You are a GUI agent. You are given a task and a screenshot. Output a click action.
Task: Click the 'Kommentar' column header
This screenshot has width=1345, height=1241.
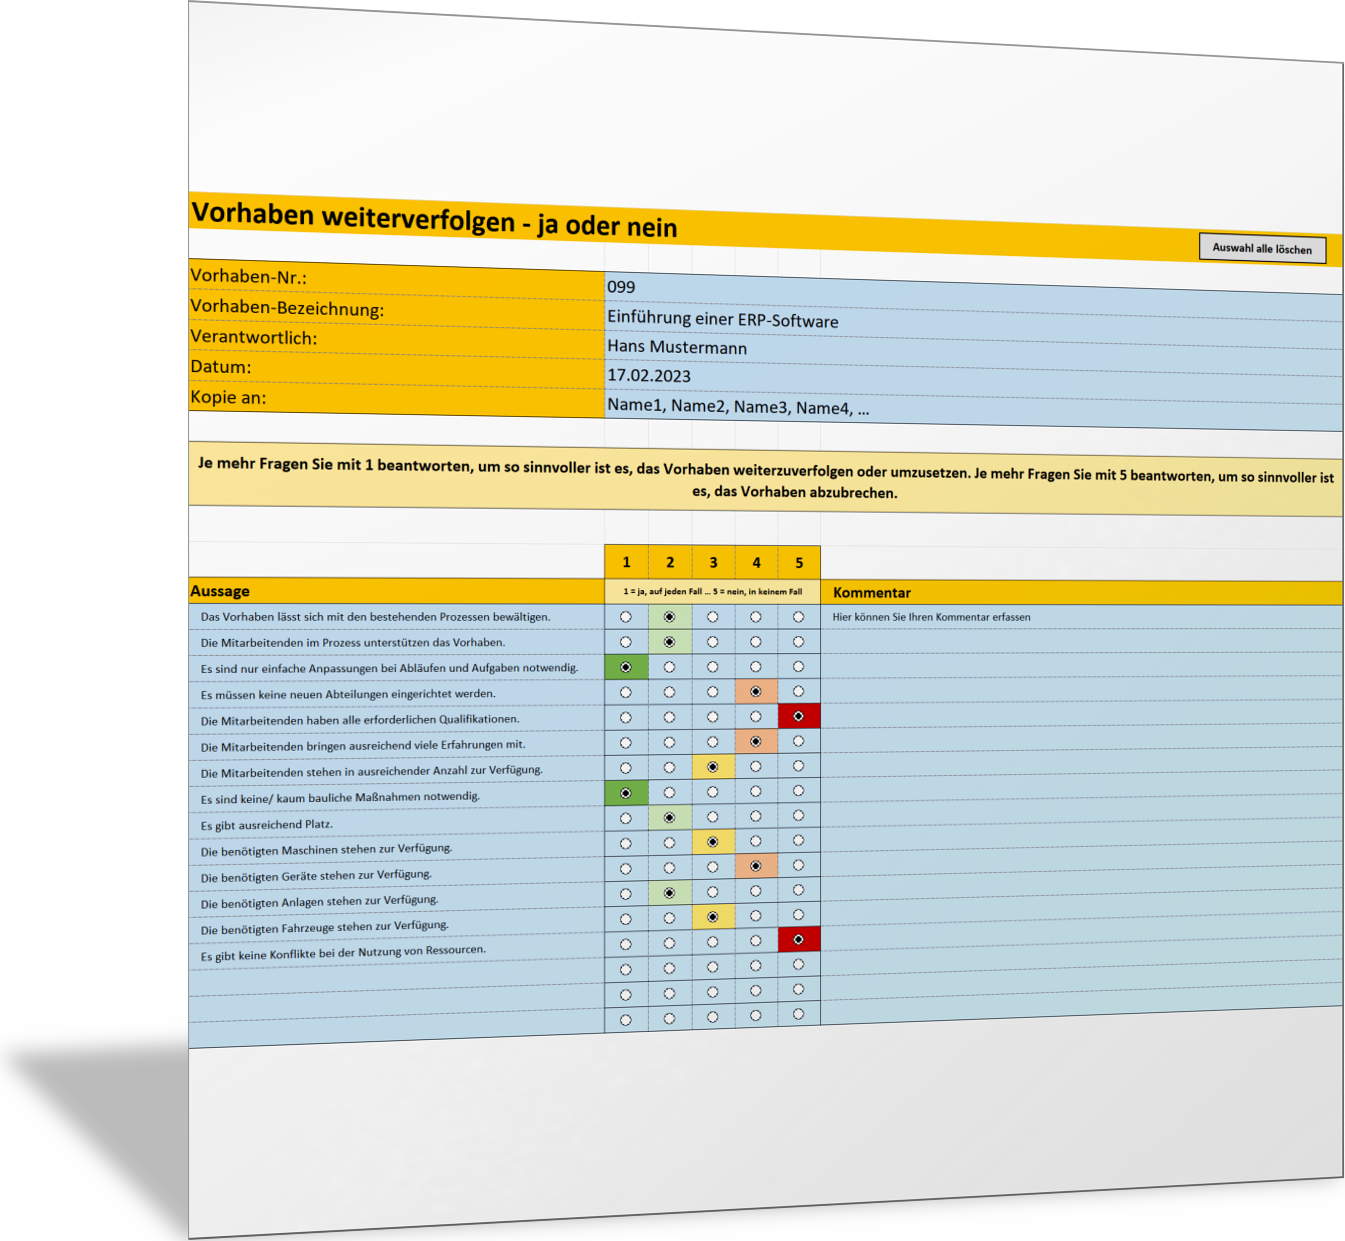tap(871, 593)
